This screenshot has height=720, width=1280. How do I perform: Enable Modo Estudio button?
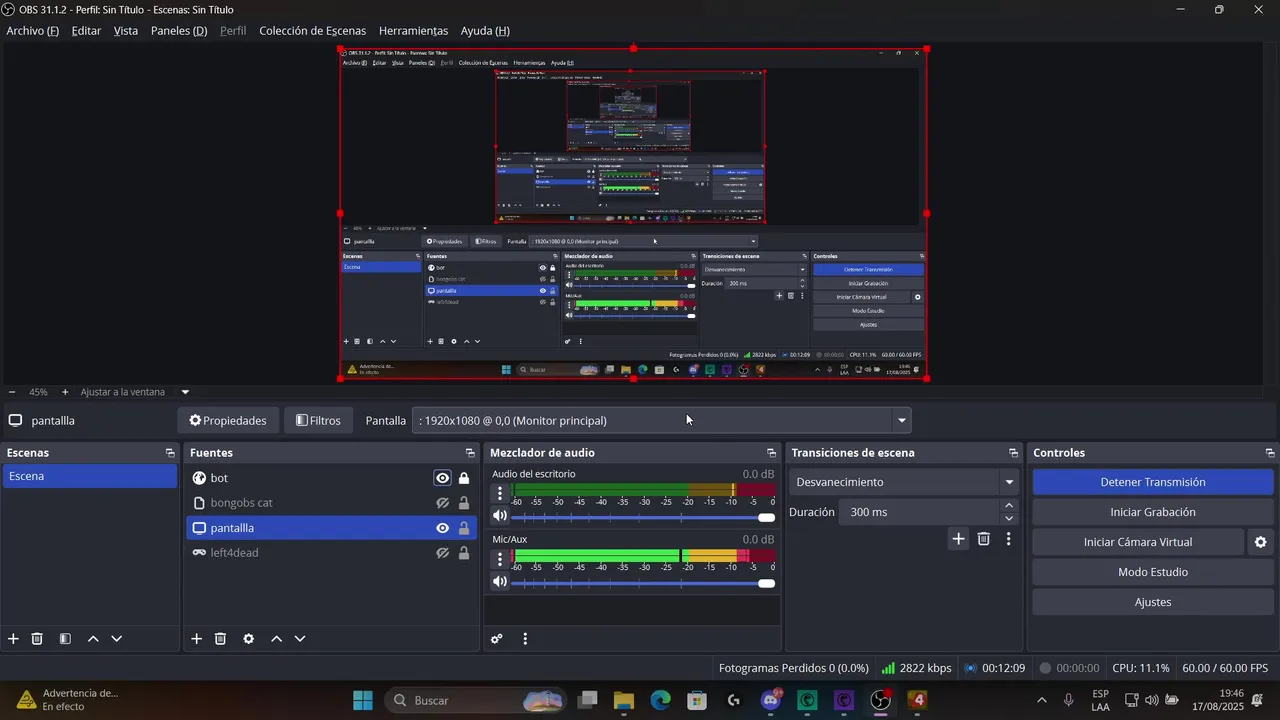(1153, 572)
